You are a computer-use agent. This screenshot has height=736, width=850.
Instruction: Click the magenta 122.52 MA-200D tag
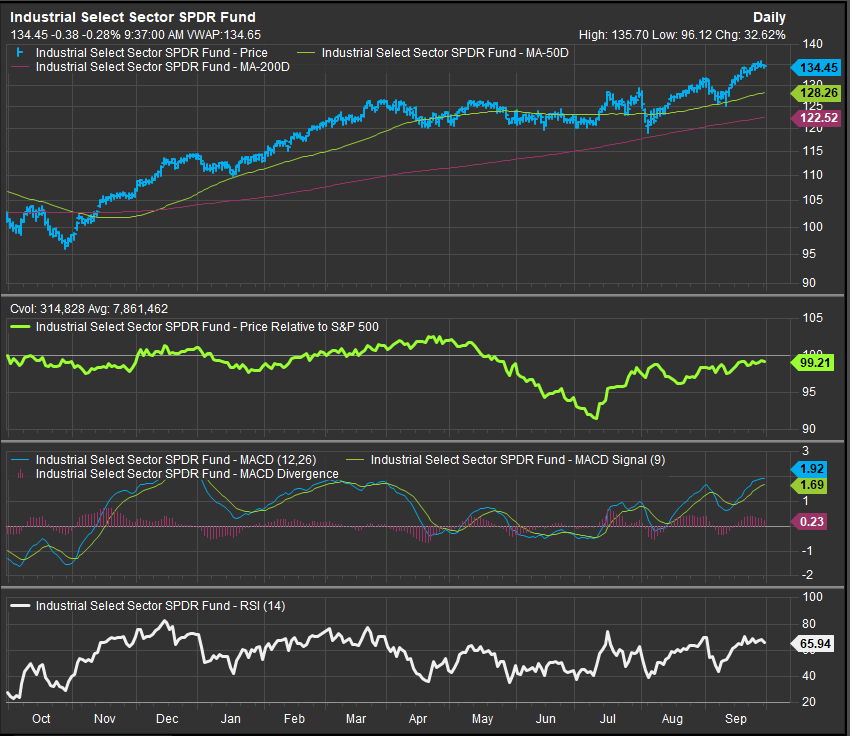point(816,118)
